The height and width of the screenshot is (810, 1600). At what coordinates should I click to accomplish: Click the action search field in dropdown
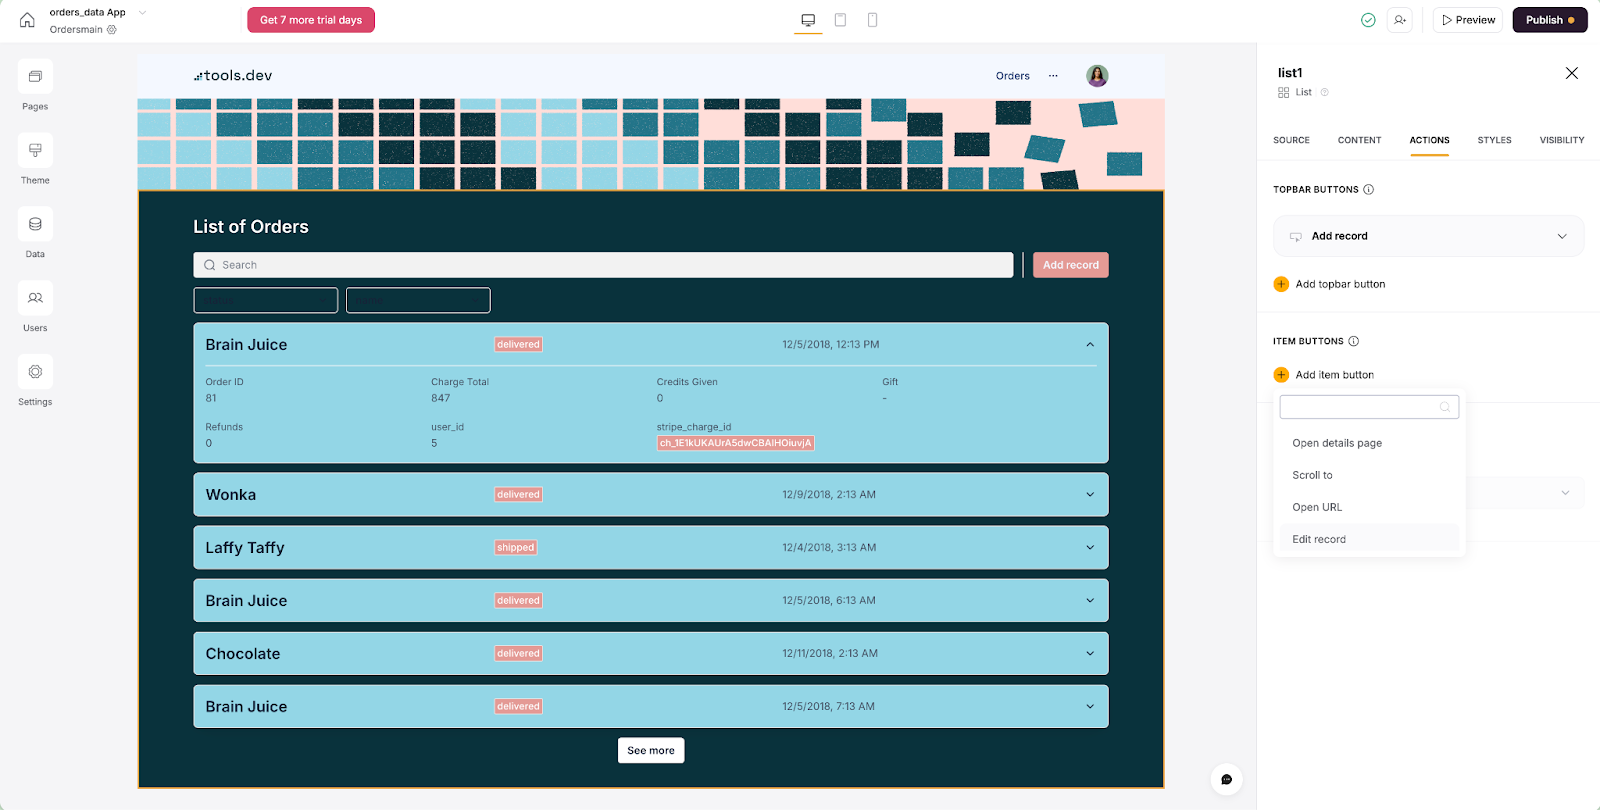1369,407
